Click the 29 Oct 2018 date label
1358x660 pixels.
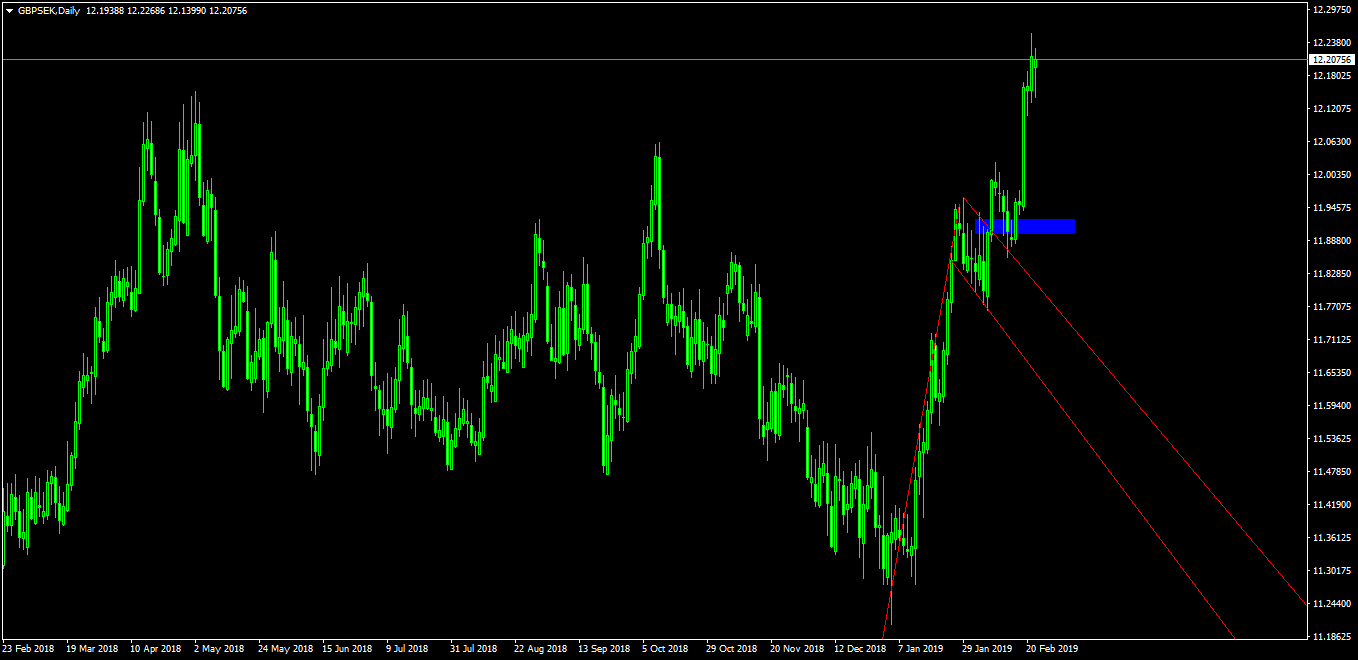point(731,648)
